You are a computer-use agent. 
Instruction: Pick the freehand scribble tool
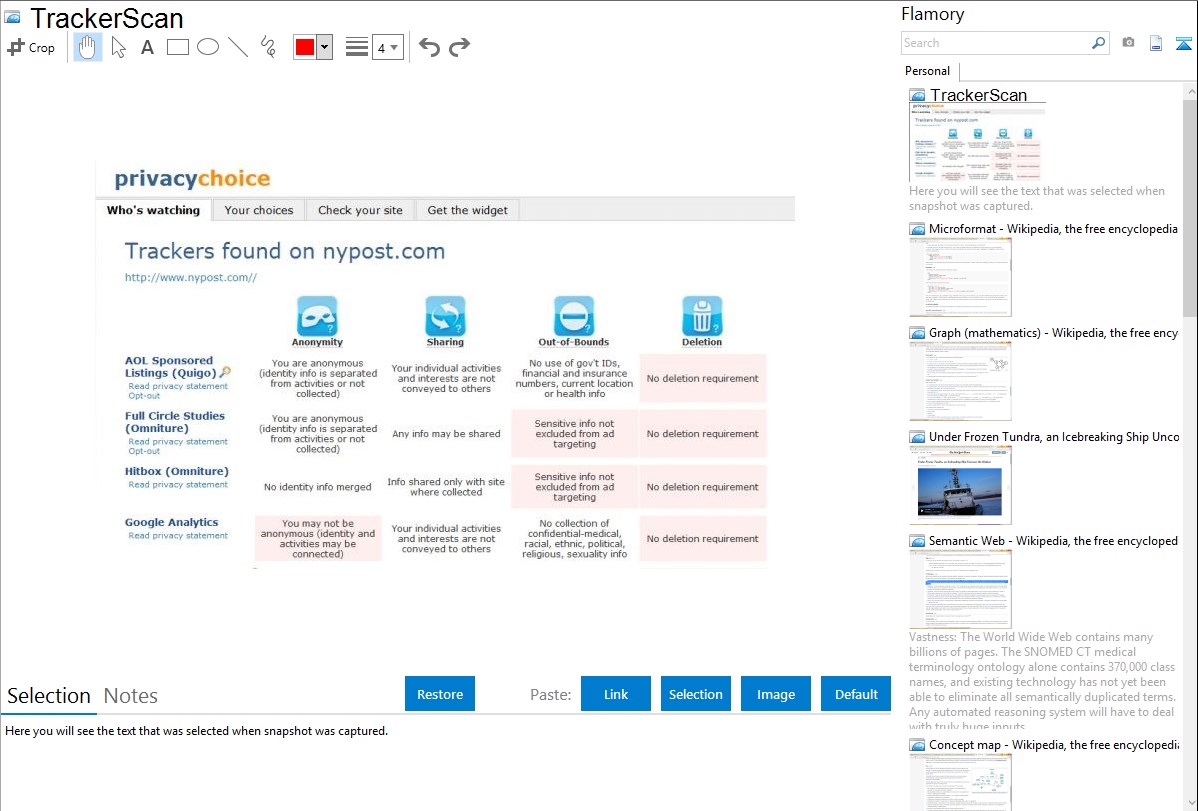pyautogui.click(x=268, y=47)
